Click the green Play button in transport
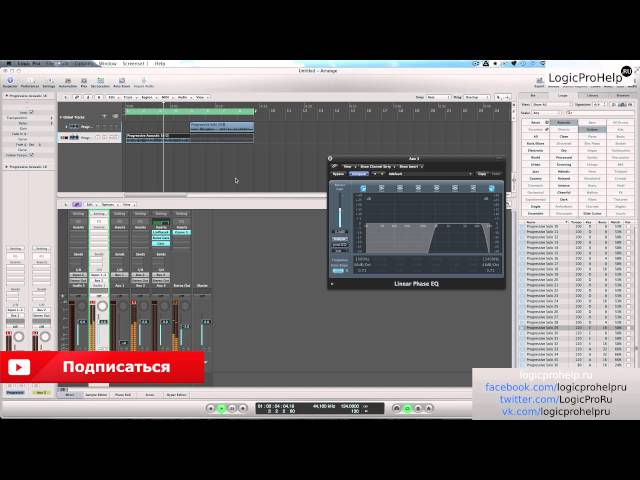Image resolution: width=640 pixels, height=480 pixels. point(222,408)
